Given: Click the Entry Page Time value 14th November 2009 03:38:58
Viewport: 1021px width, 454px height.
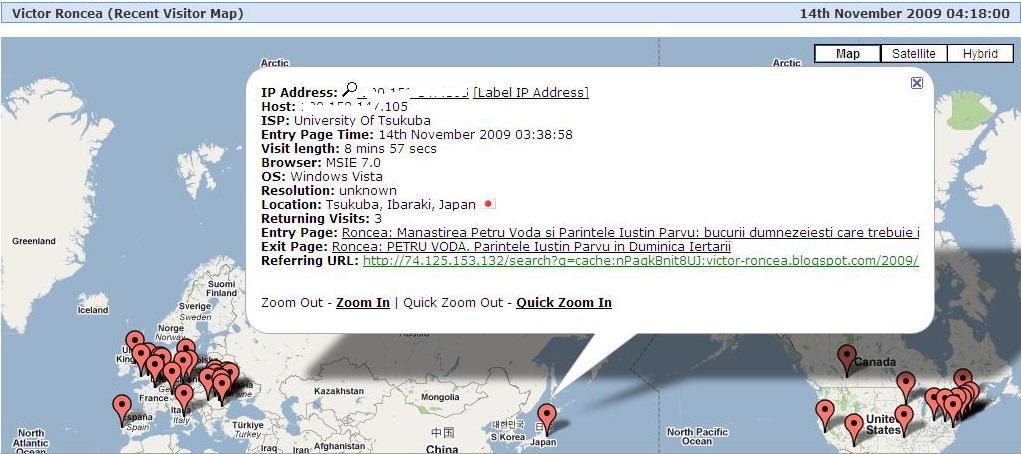Looking at the screenshot, I should (x=475, y=135).
